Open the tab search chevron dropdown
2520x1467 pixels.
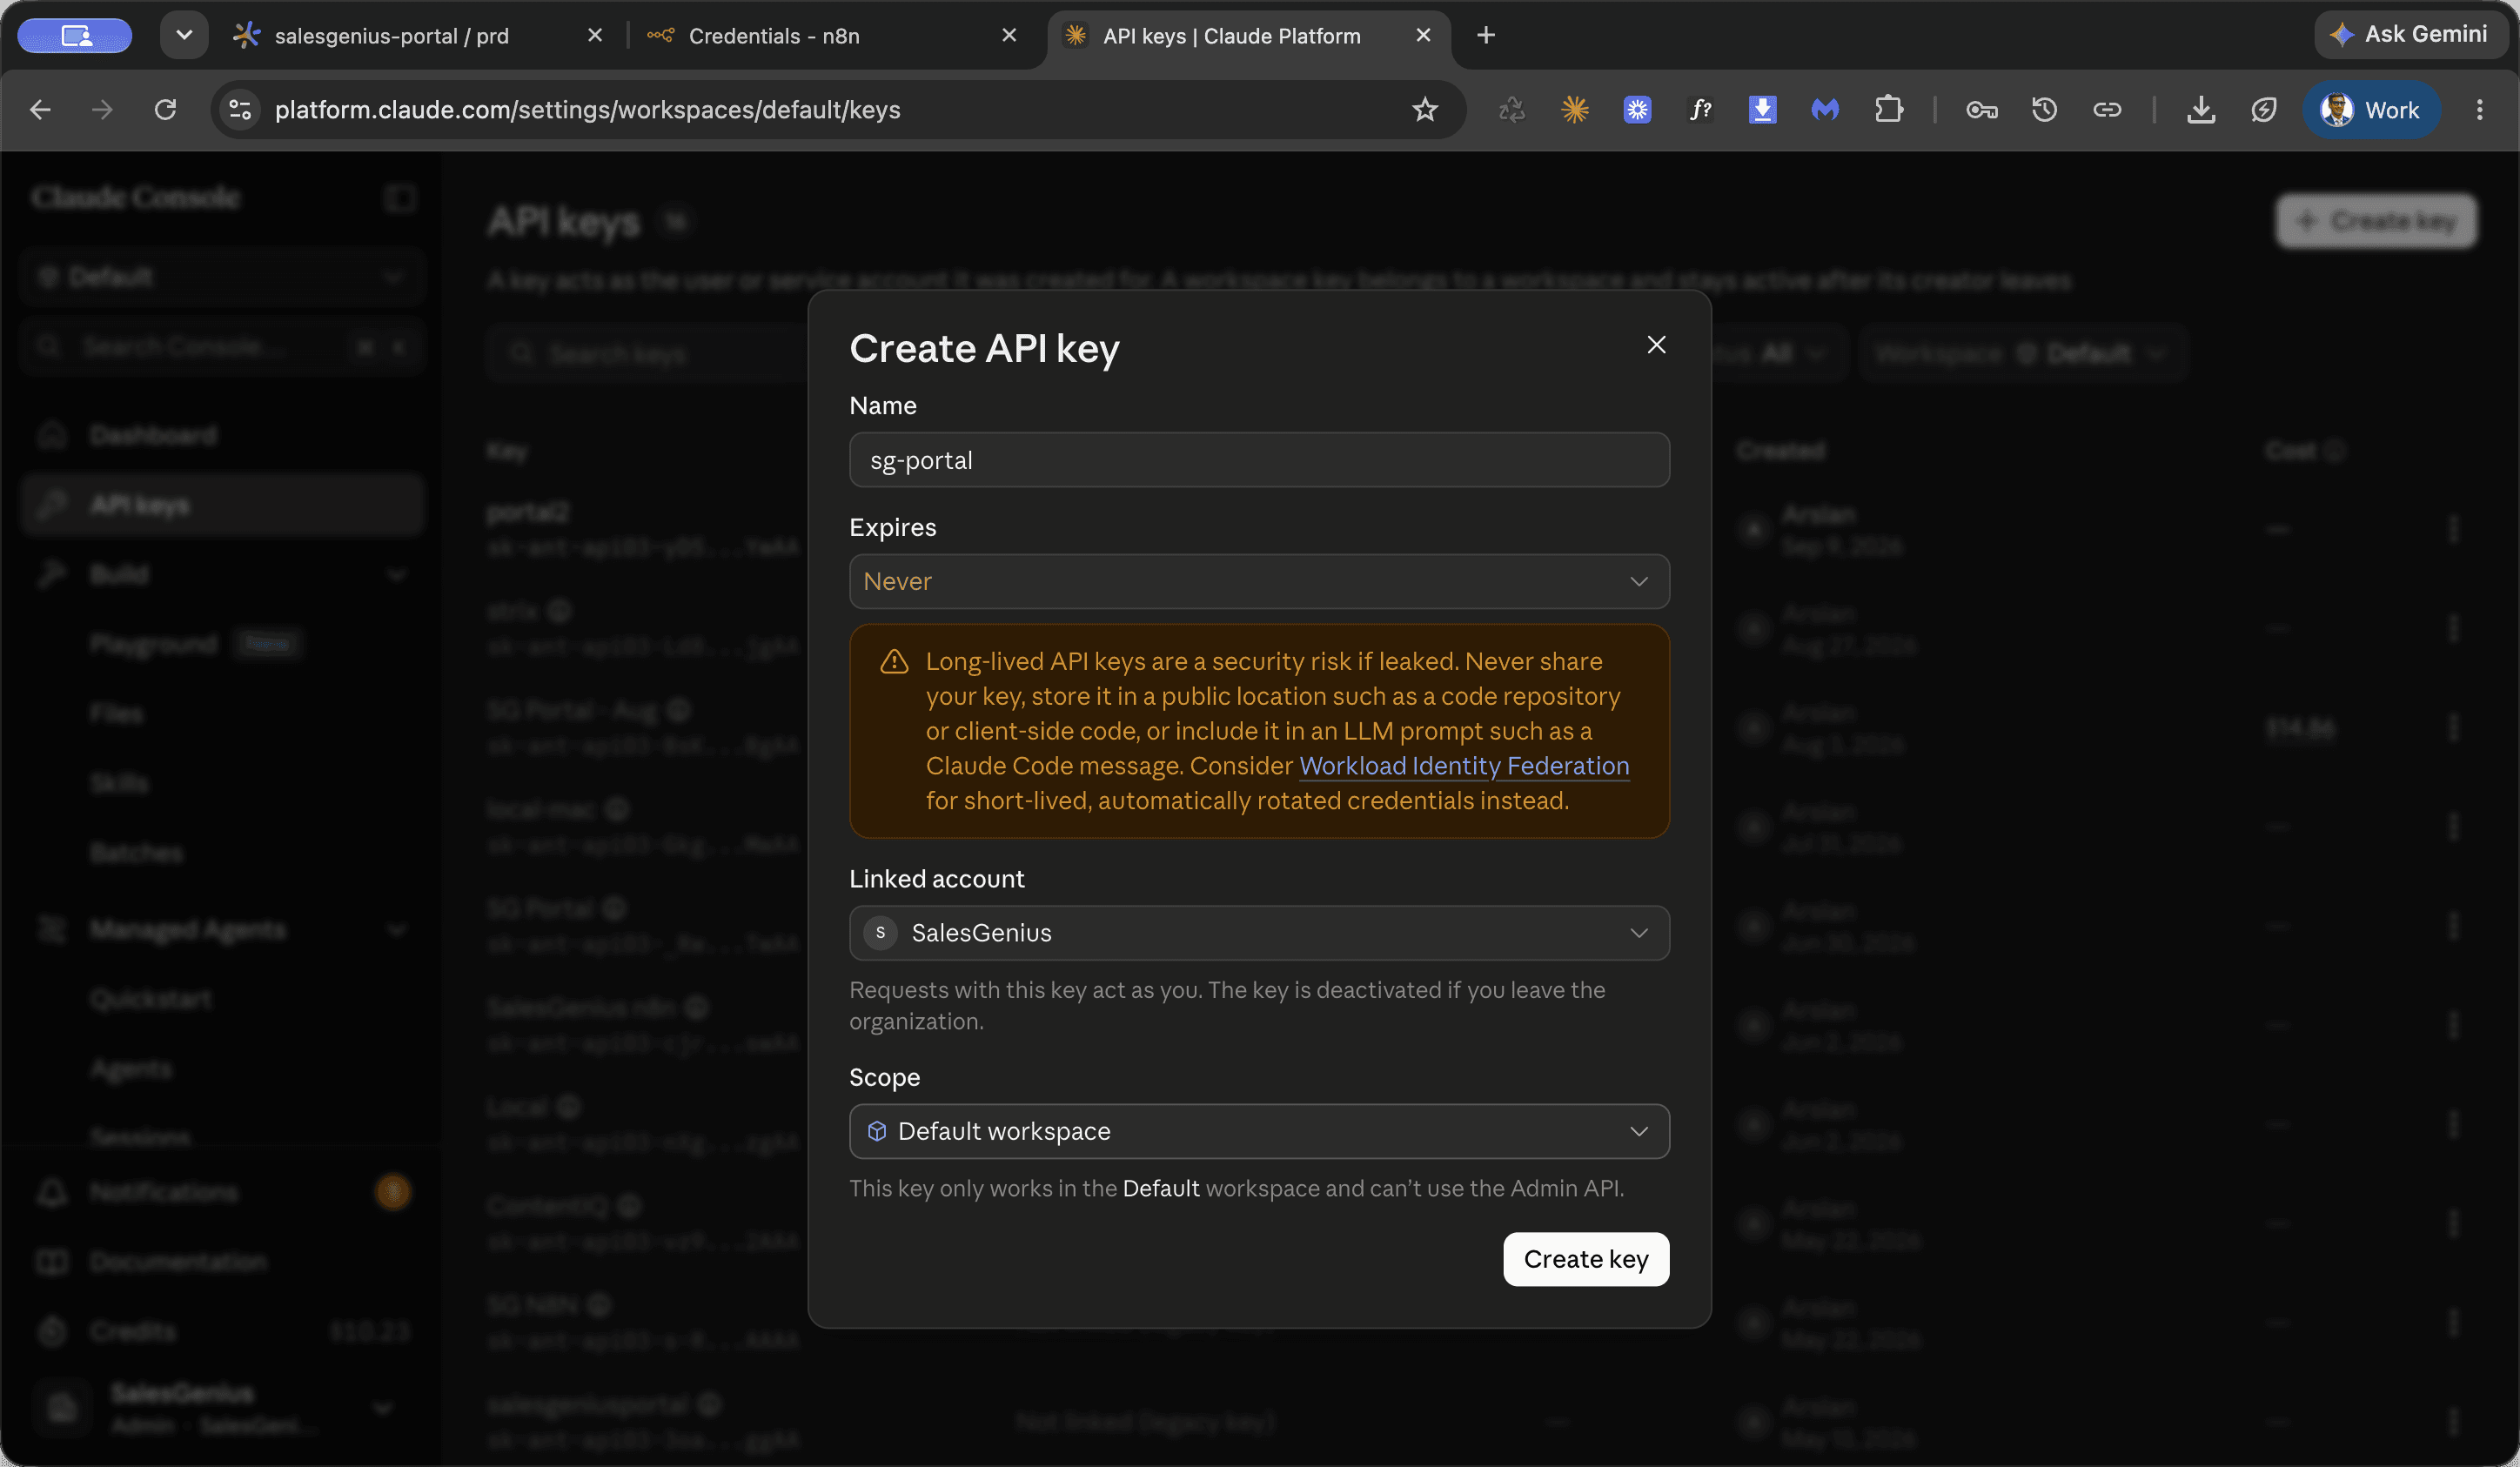[184, 35]
